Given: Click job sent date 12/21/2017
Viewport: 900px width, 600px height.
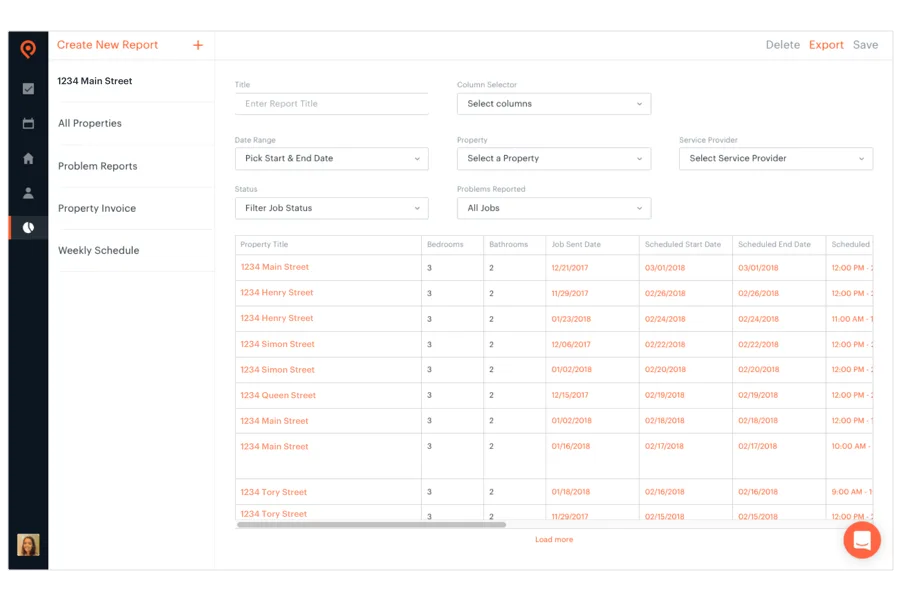Looking at the screenshot, I should point(569,268).
